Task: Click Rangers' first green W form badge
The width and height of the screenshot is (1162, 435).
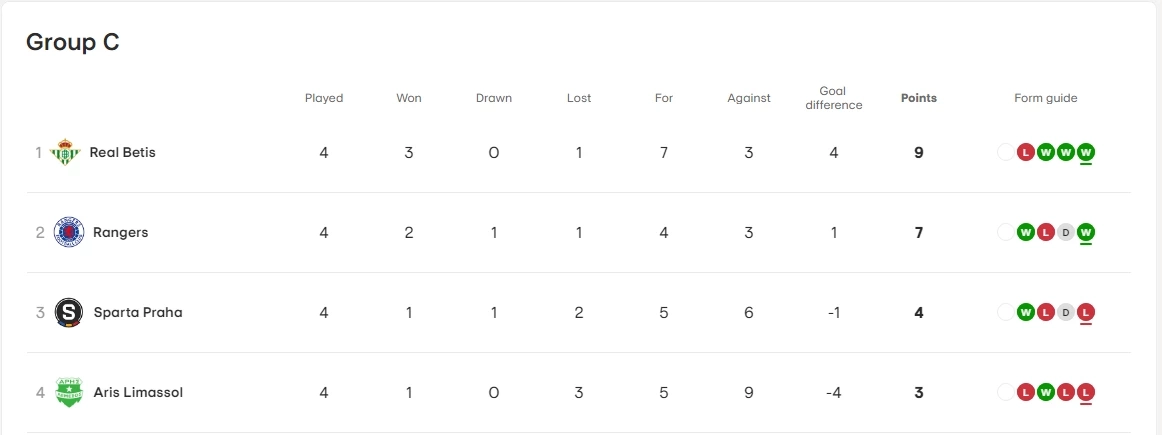Action: coord(1025,233)
